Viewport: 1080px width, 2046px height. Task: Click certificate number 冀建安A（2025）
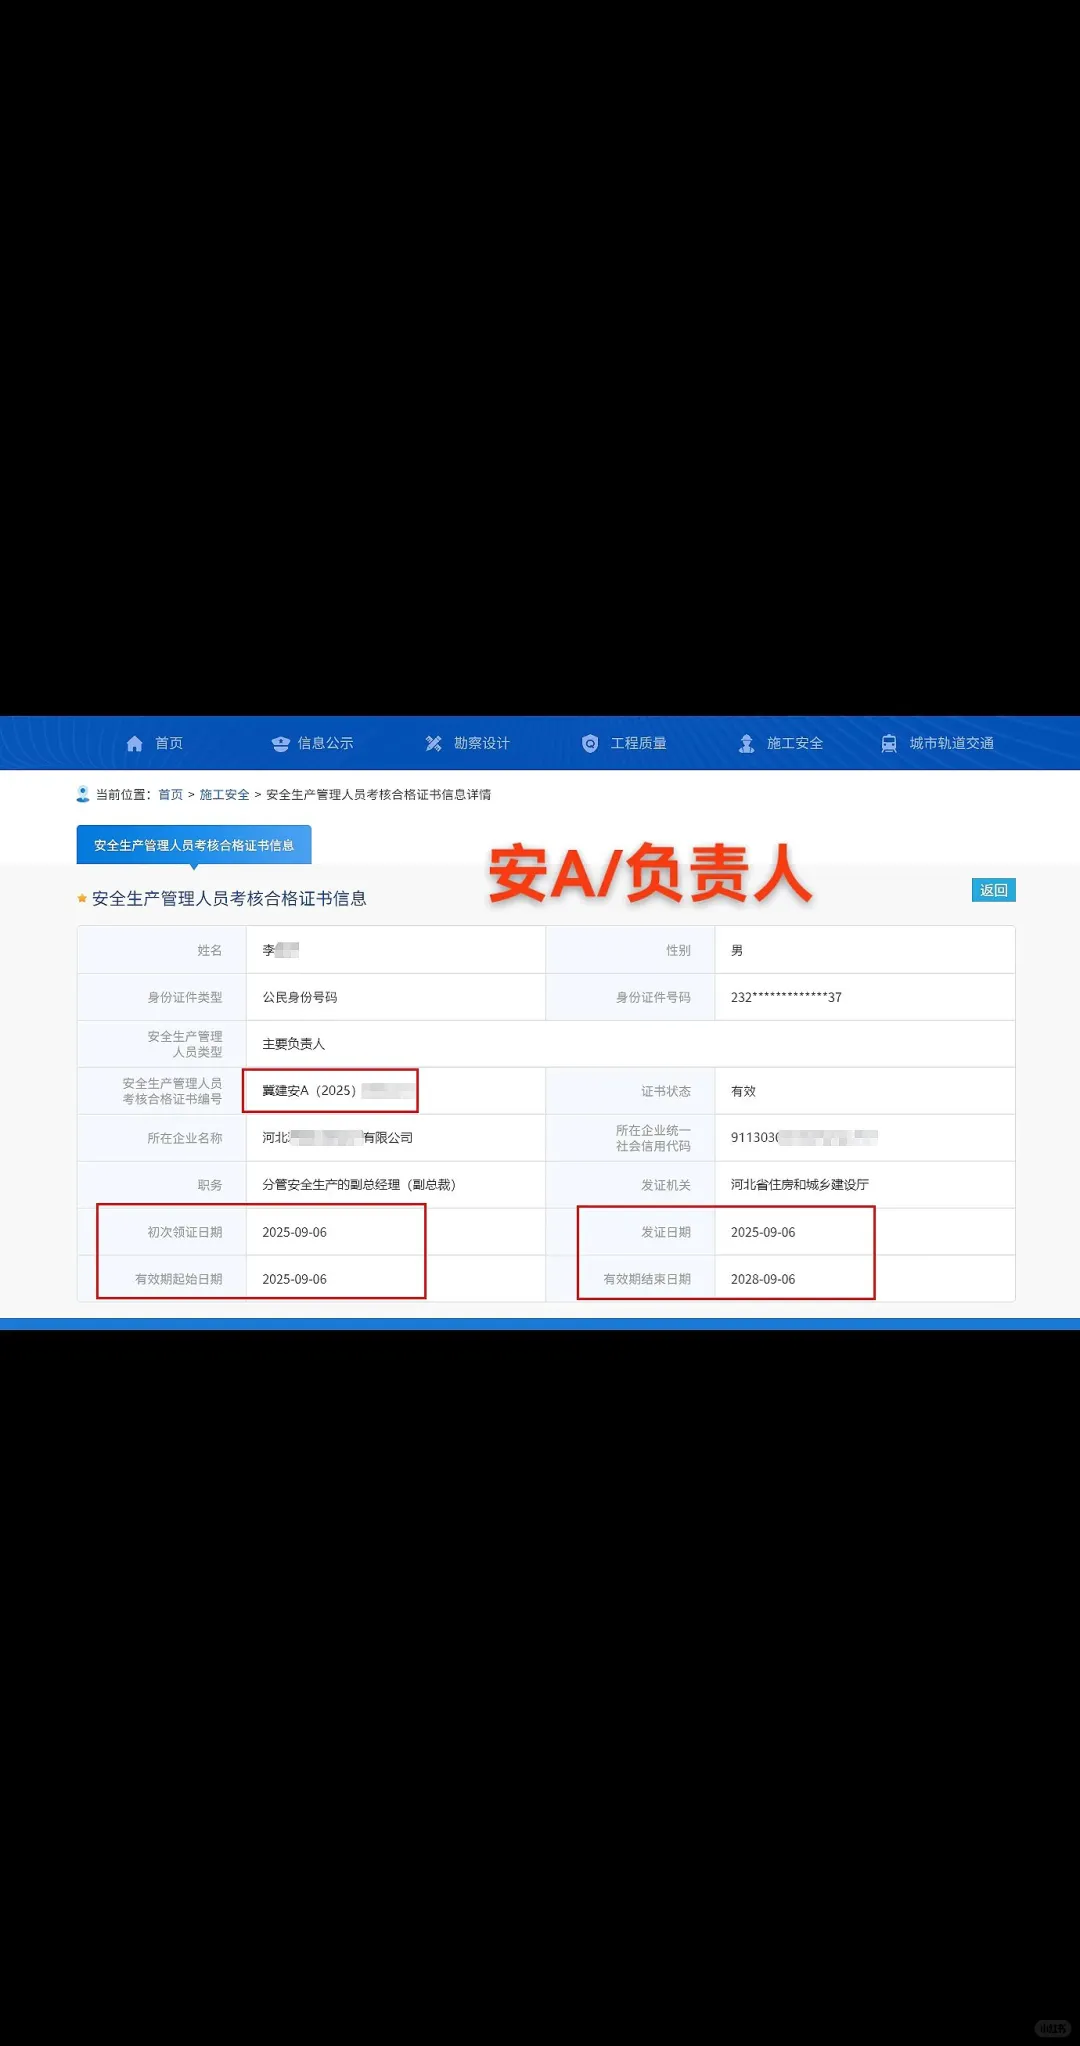pyautogui.click(x=309, y=1091)
